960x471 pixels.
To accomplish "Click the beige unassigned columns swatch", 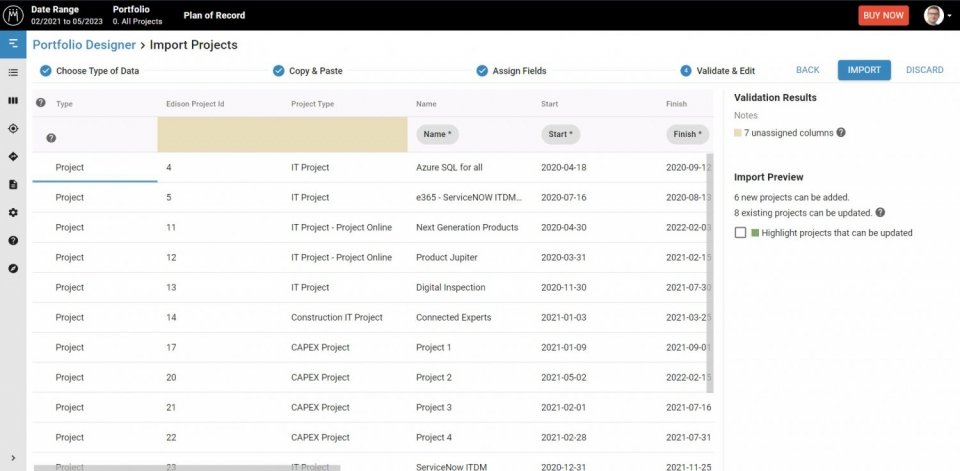I will (x=738, y=132).
